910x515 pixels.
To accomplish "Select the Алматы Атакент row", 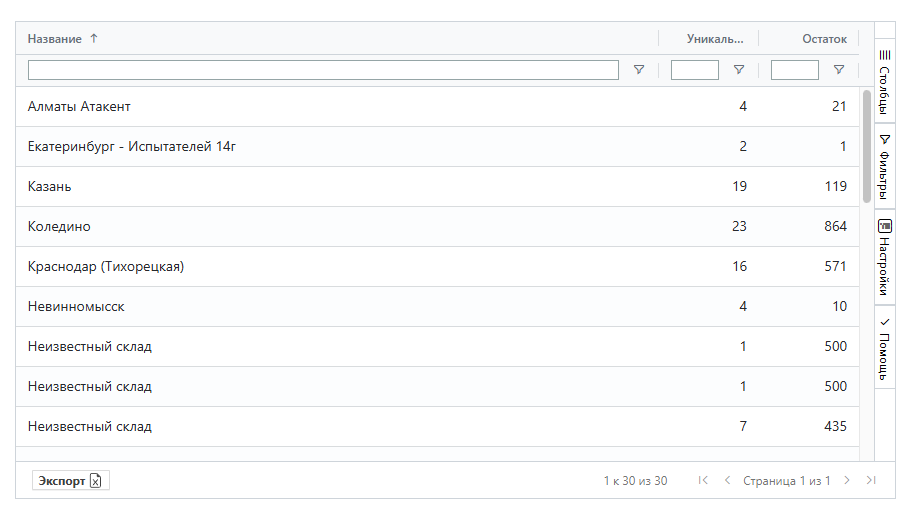I will point(437,106).
